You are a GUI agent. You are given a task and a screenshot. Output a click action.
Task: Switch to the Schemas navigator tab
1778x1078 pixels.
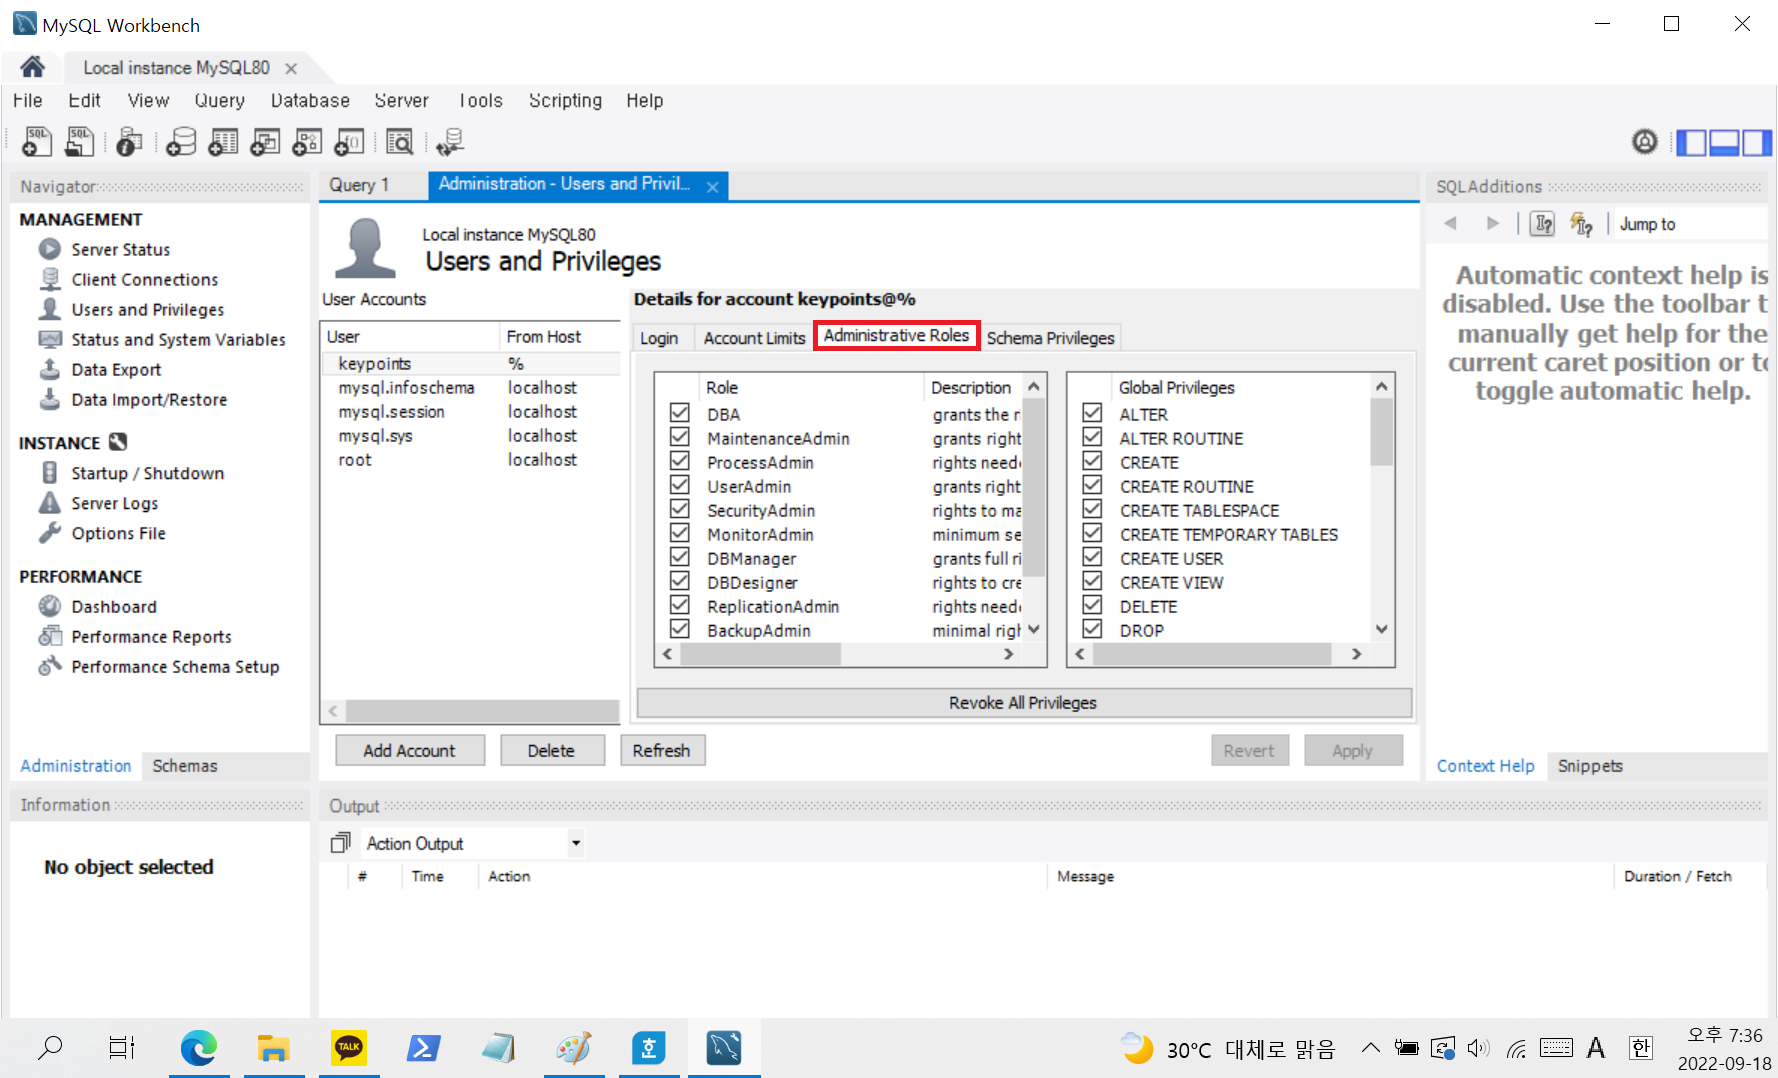point(185,766)
